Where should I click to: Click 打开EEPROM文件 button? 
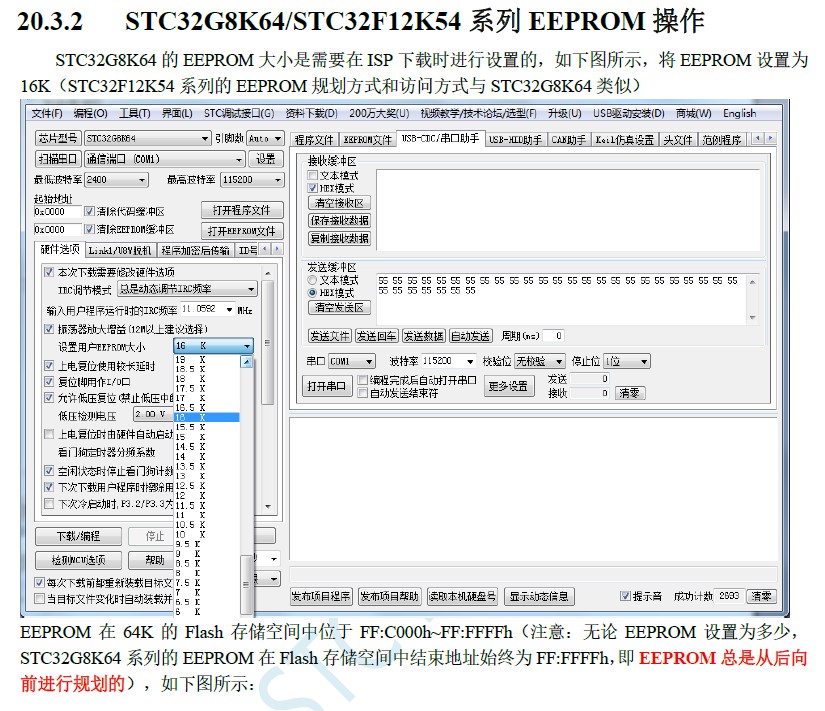[242, 231]
